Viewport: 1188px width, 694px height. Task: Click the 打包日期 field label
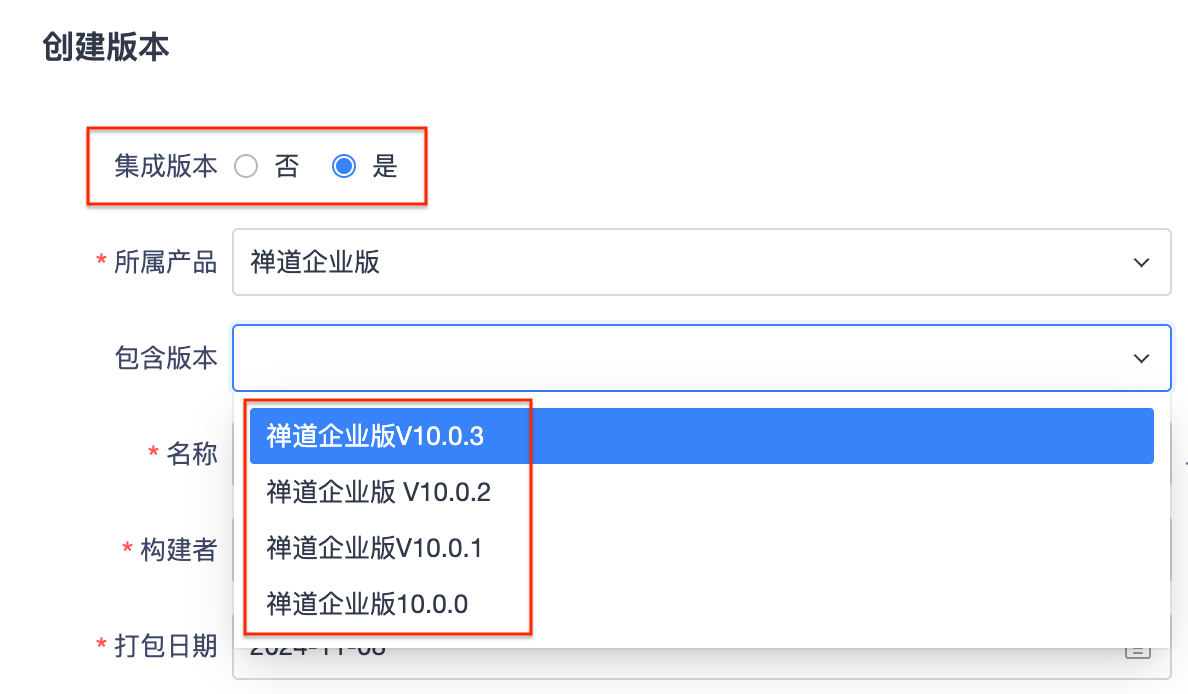(x=166, y=646)
